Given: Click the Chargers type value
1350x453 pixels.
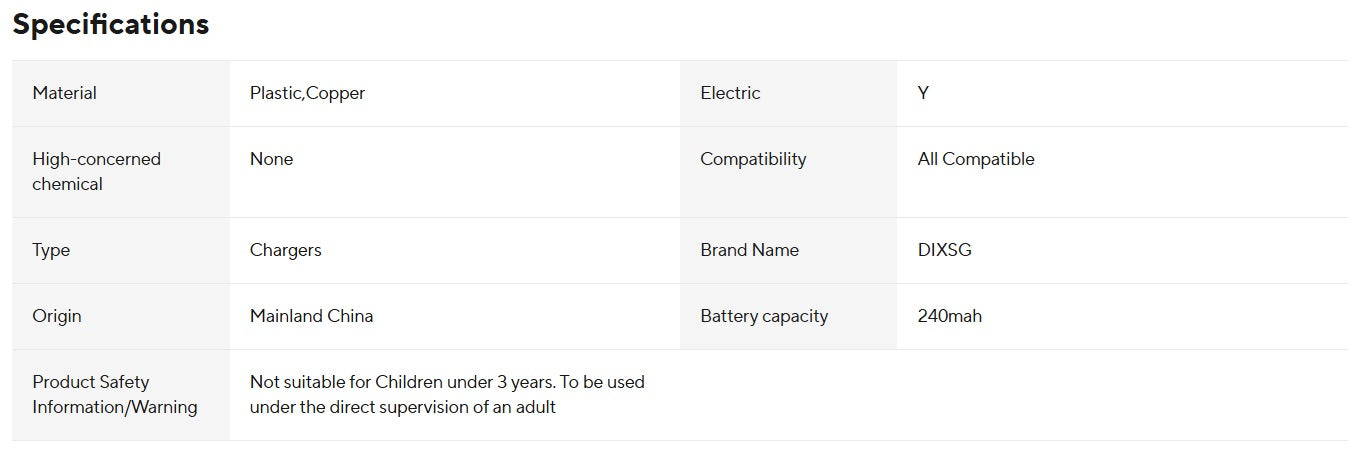Looking at the screenshot, I should coord(286,250).
